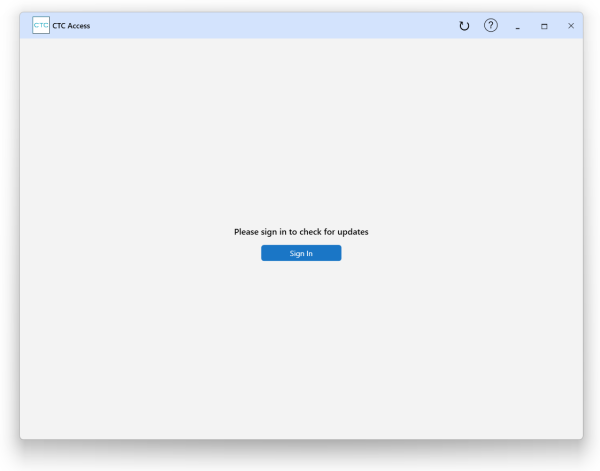Click the square maximize button
This screenshot has height=471, width=600.
(544, 26)
